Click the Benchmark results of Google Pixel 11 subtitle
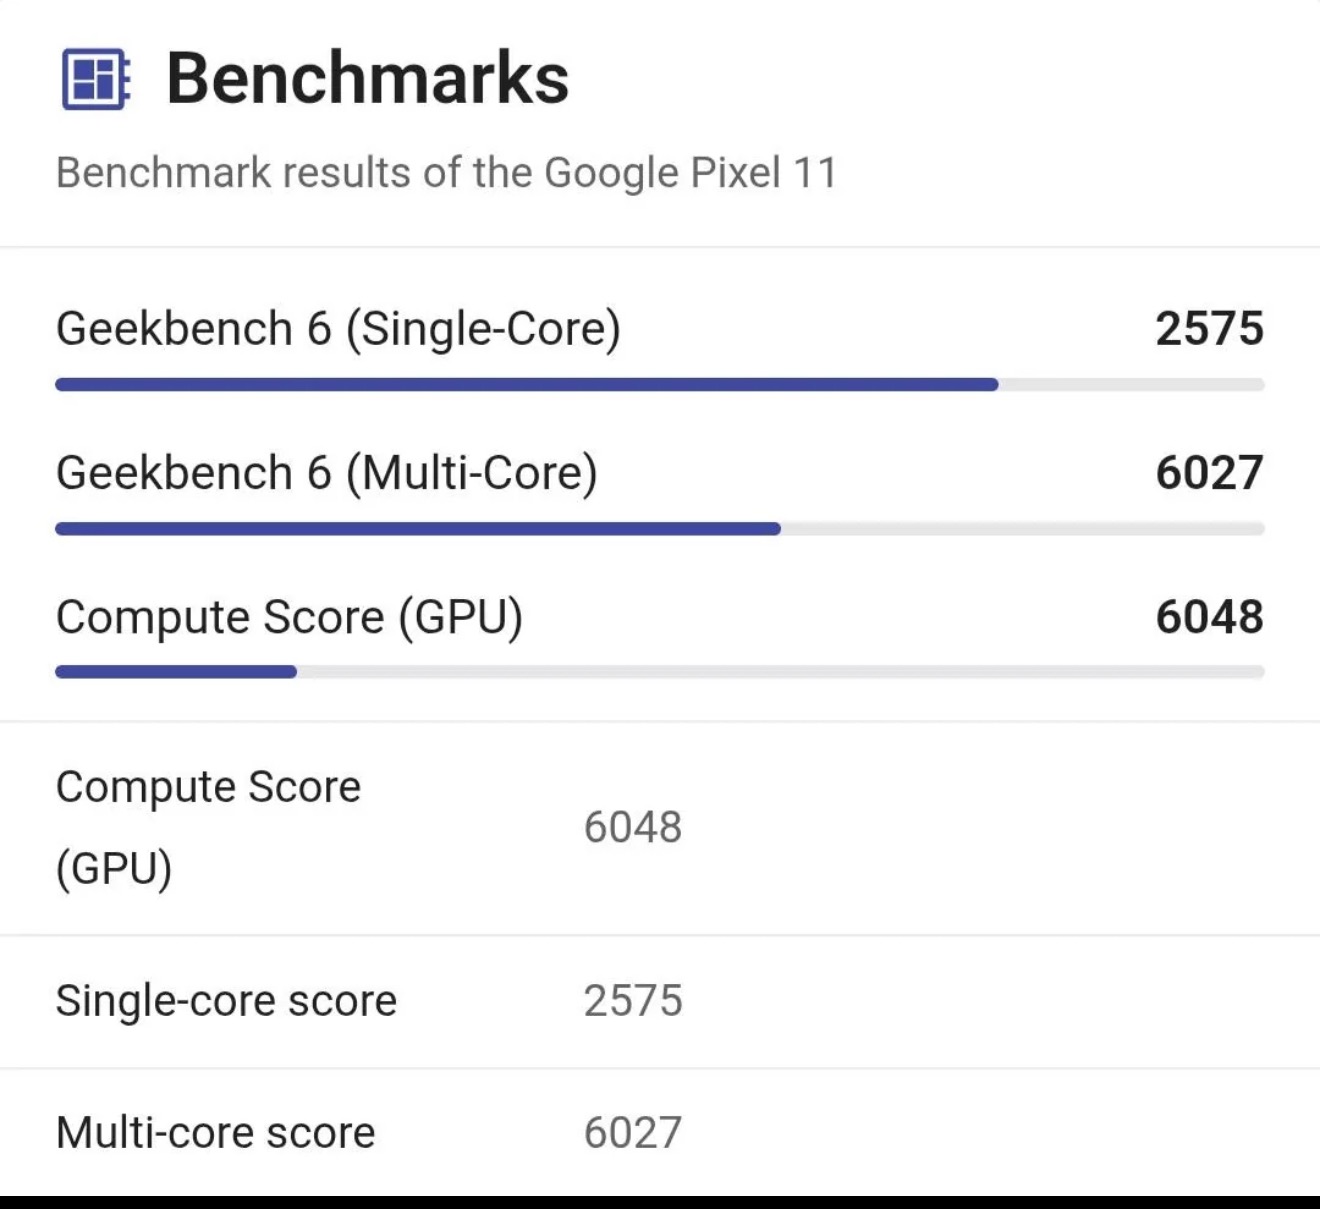This screenshot has width=1320, height=1209. [x=446, y=172]
